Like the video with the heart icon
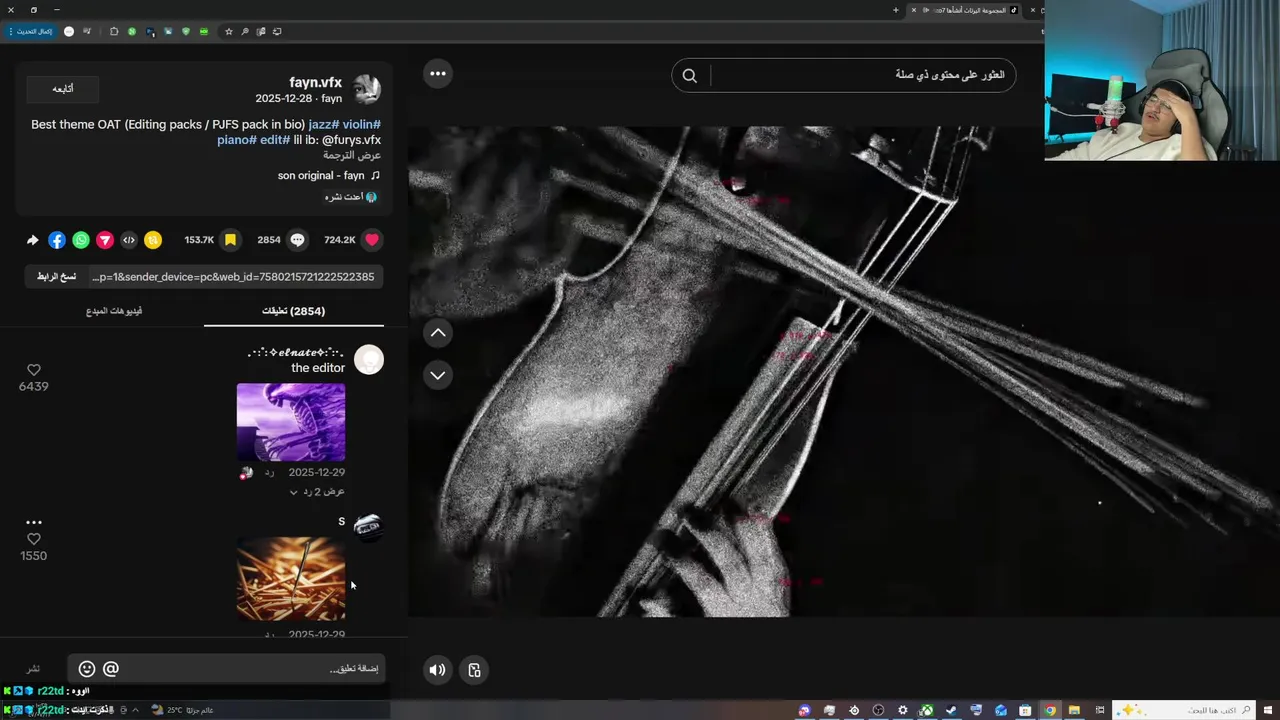The height and width of the screenshot is (720, 1280). (x=372, y=240)
